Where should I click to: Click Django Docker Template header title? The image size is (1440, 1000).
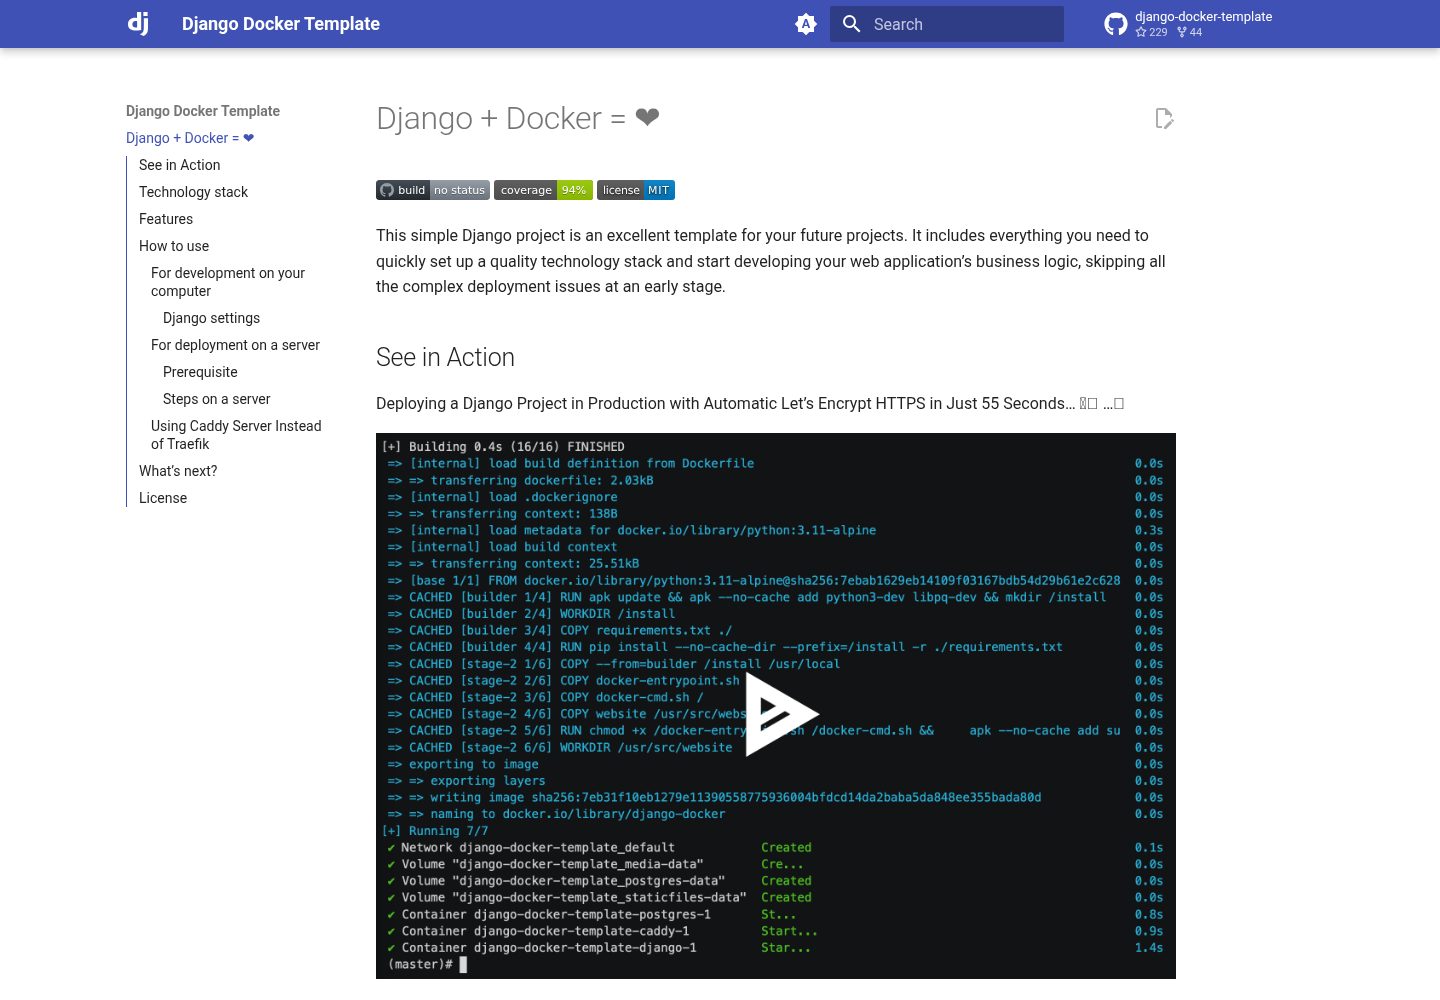pos(281,24)
